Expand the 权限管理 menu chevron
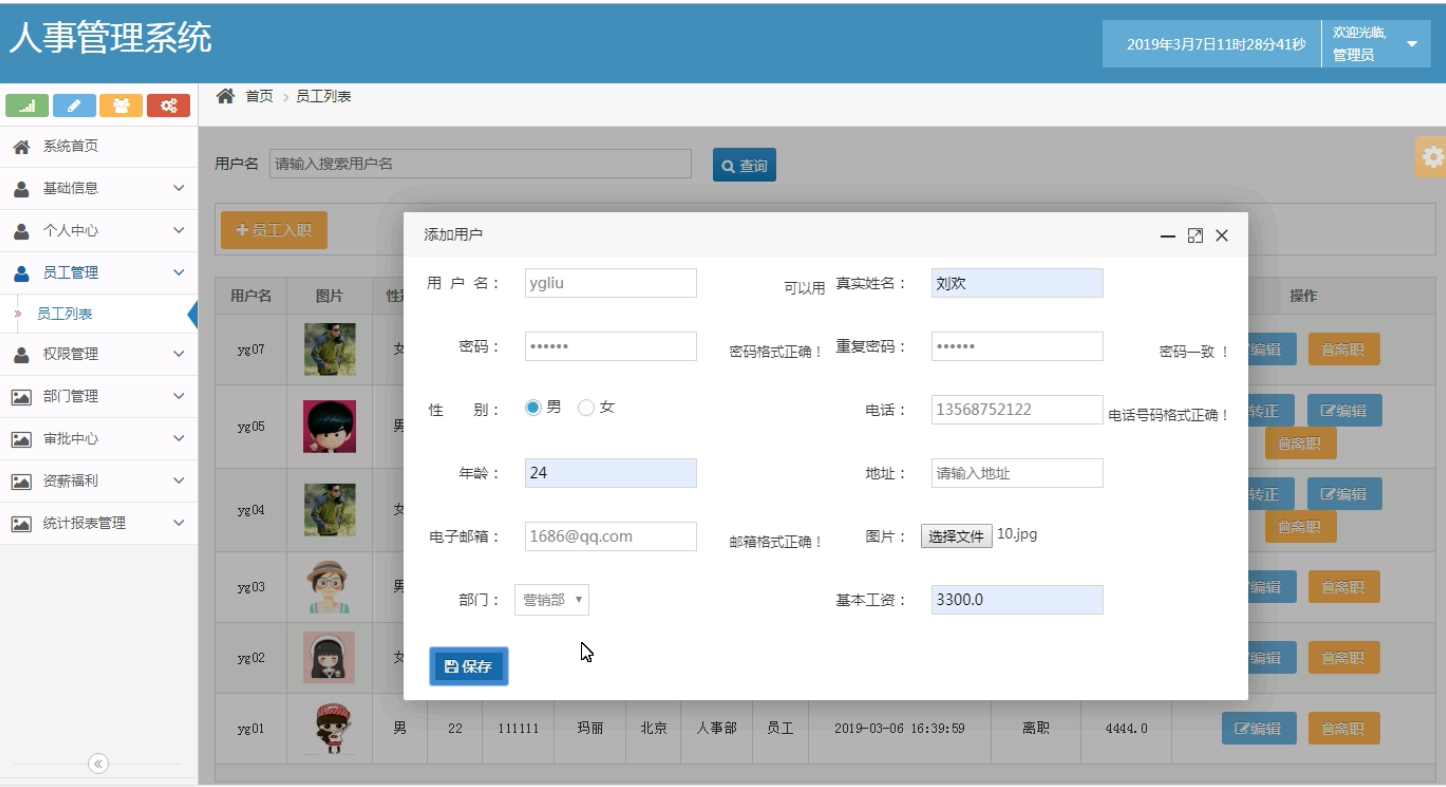The image size is (1446, 787). click(x=179, y=354)
